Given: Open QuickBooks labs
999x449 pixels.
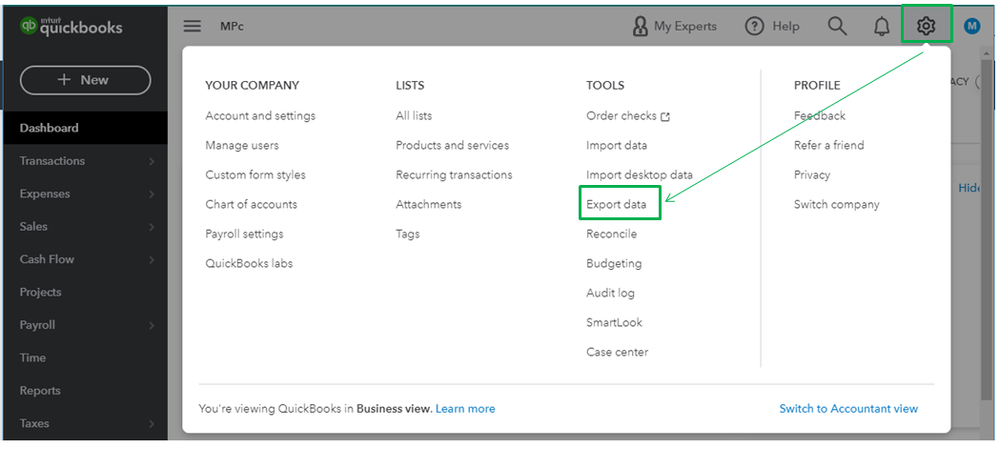Looking at the screenshot, I should (248, 263).
